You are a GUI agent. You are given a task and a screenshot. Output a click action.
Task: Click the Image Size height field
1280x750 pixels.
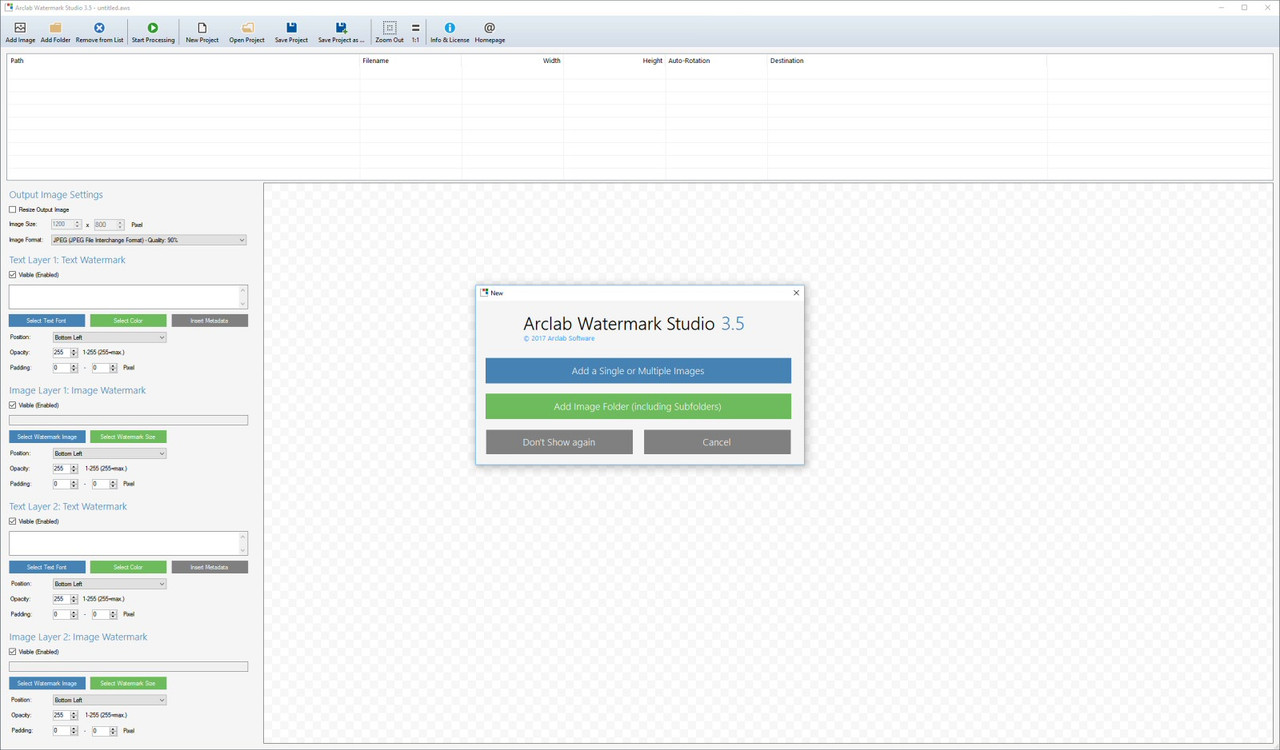coord(104,225)
